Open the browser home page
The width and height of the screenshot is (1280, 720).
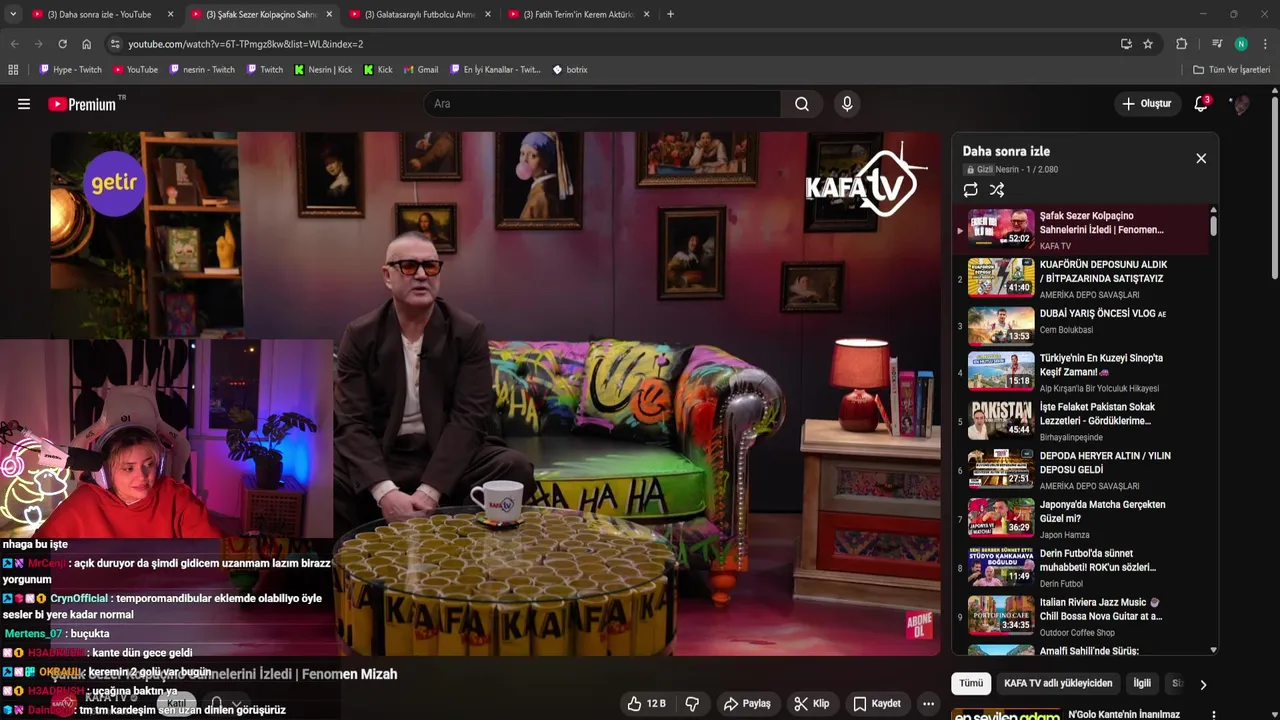coord(86,44)
